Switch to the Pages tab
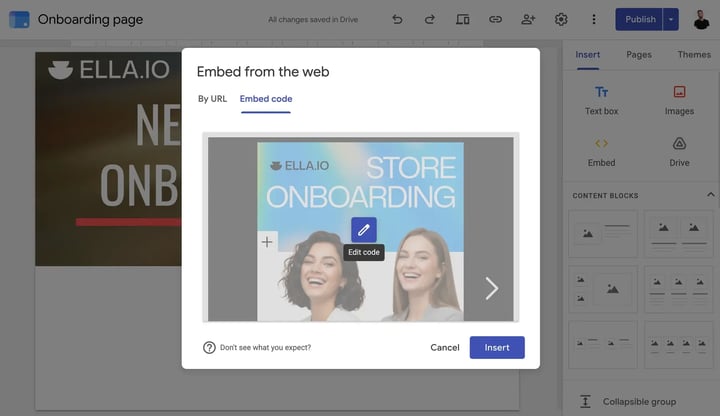This screenshot has width=720, height=416. [x=639, y=55]
